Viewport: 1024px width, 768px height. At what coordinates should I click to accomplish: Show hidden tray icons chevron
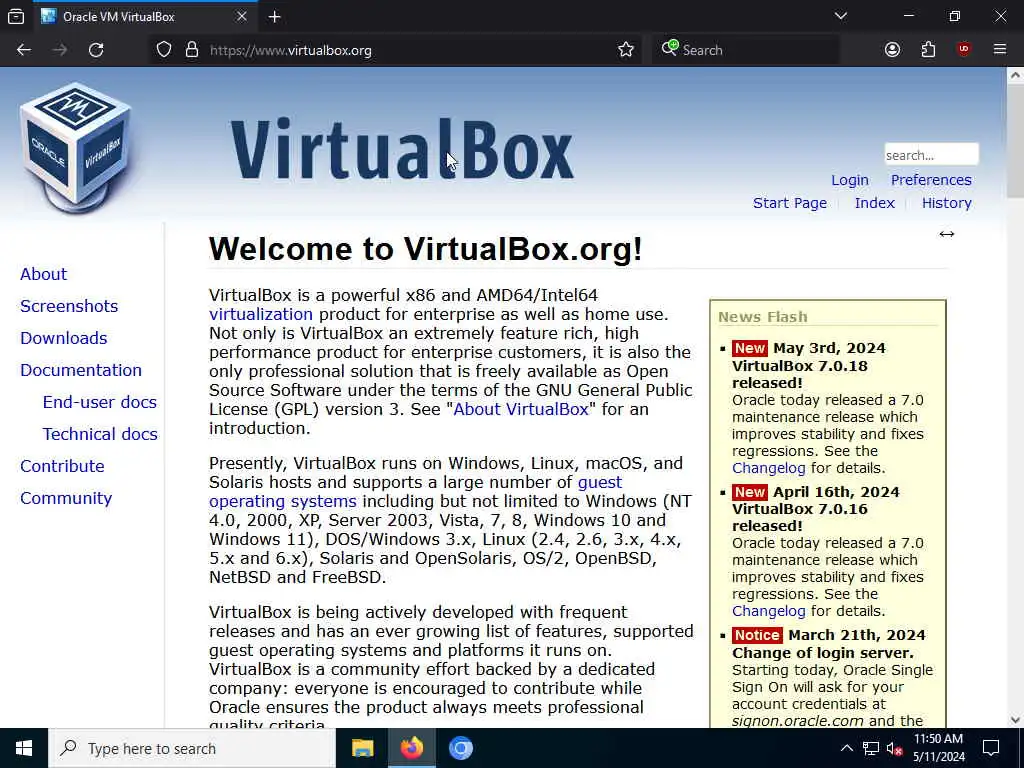tap(846, 748)
